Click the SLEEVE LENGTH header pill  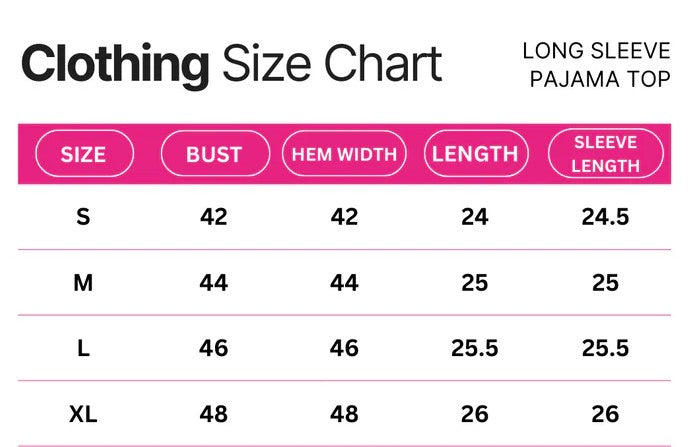click(606, 154)
